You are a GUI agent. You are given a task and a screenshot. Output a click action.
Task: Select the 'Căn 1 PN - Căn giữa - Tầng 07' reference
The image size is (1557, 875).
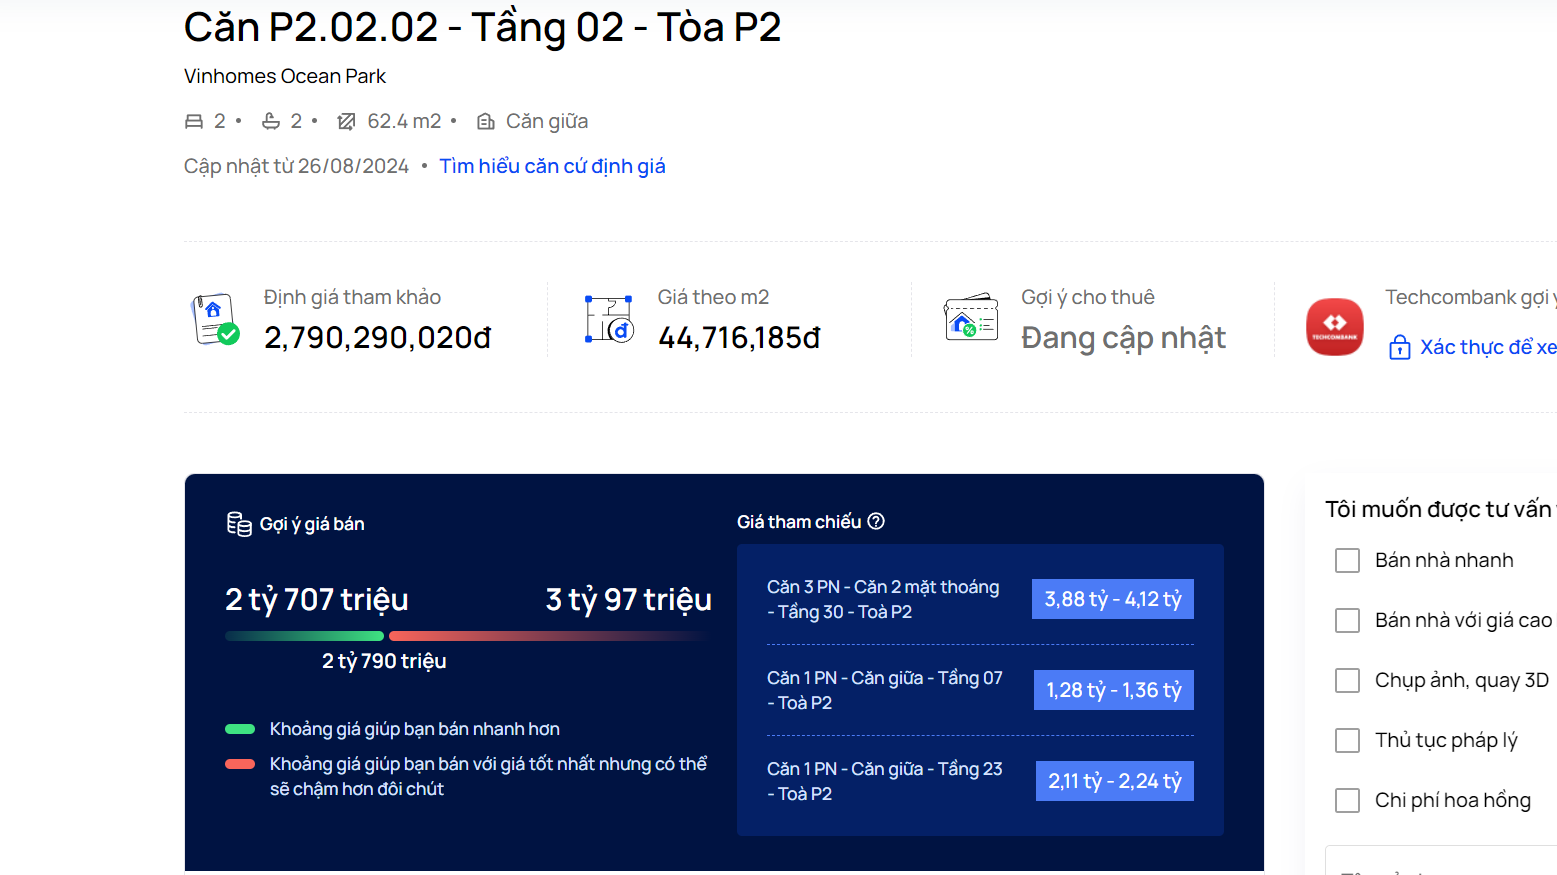tap(885, 690)
